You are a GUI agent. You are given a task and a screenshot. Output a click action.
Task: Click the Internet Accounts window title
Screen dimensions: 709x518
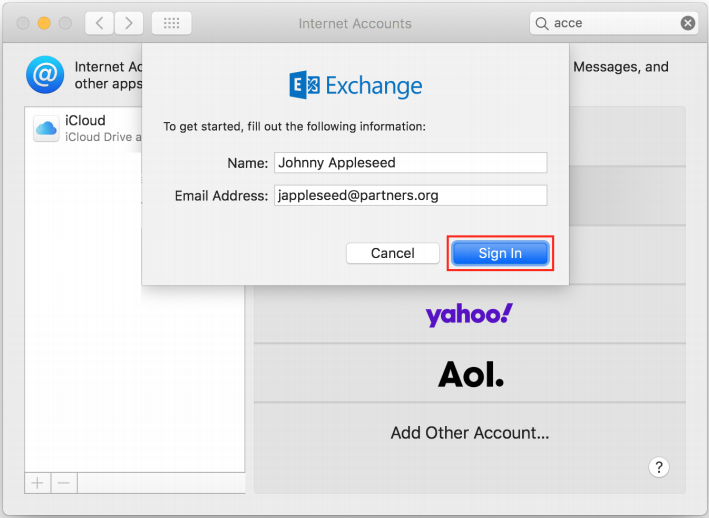pyautogui.click(x=355, y=24)
